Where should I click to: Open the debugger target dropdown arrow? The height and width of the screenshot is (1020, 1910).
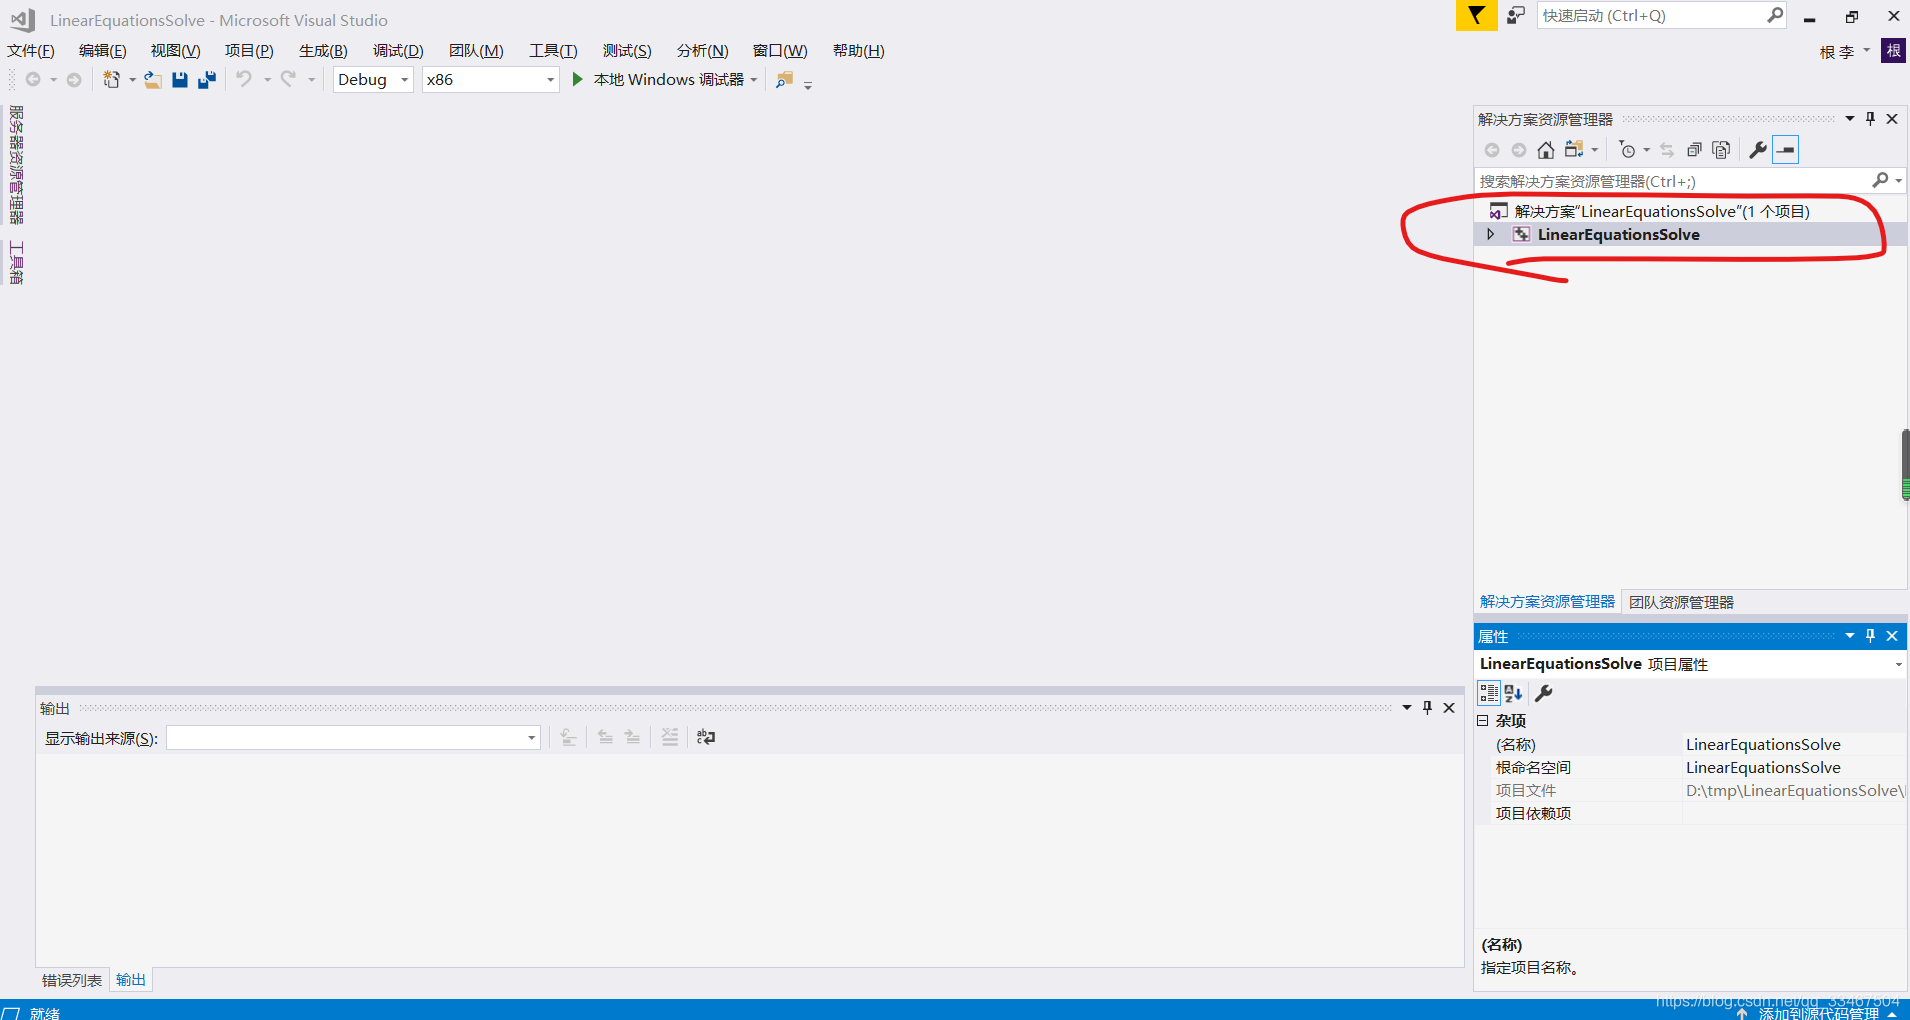(x=754, y=79)
